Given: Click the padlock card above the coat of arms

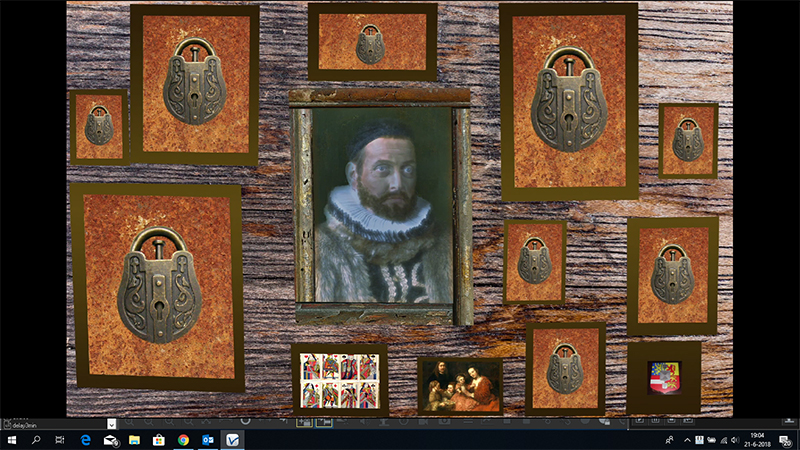Looking at the screenshot, I should pyautogui.click(x=673, y=276).
